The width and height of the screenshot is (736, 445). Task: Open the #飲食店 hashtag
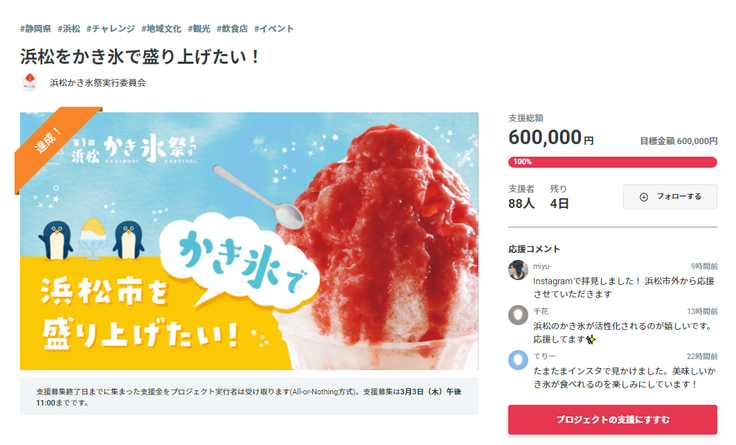click(232, 29)
